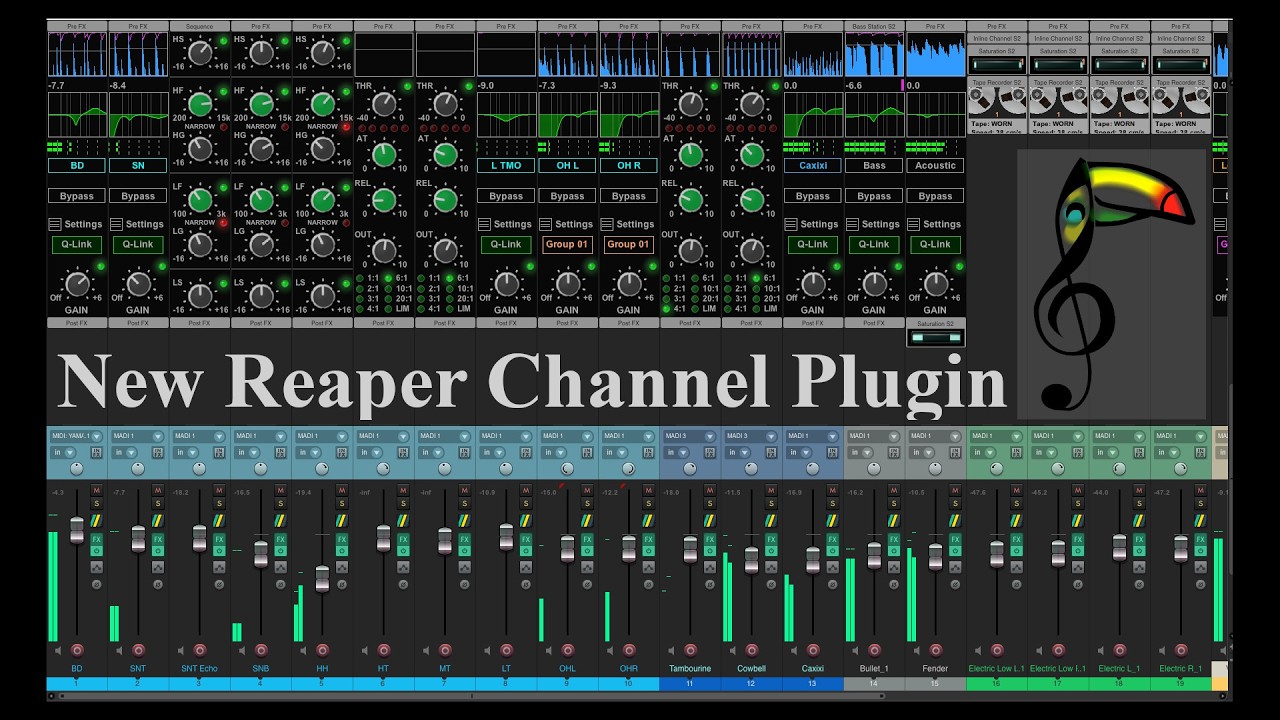This screenshot has height=720, width=1280.
Task: Mute the Tambourine track
Action: pyautogui.click(x=709, y=490)
